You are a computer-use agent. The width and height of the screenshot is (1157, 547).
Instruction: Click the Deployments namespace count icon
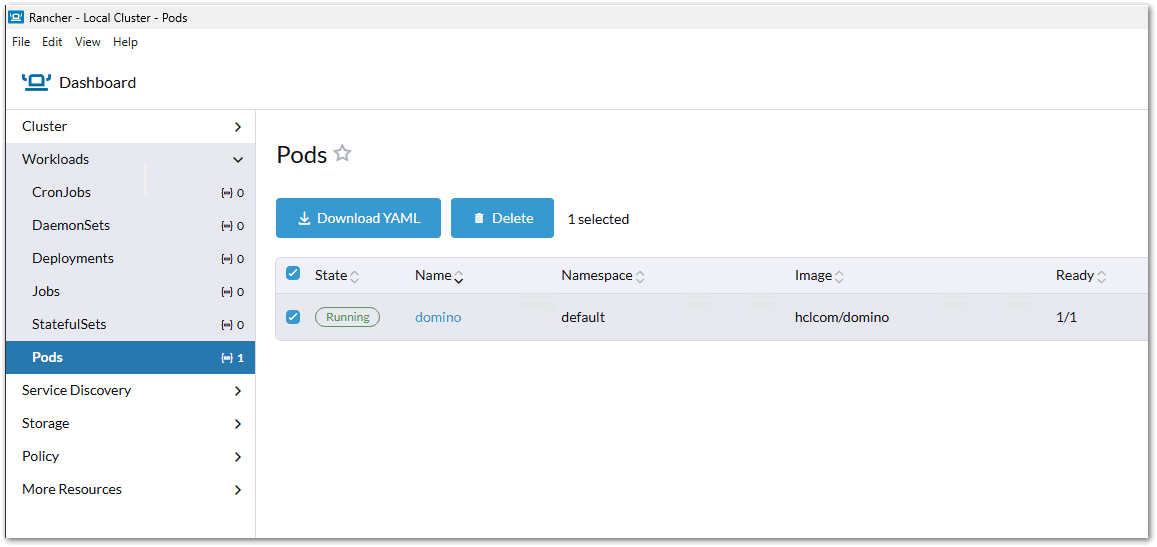(227, 259)
